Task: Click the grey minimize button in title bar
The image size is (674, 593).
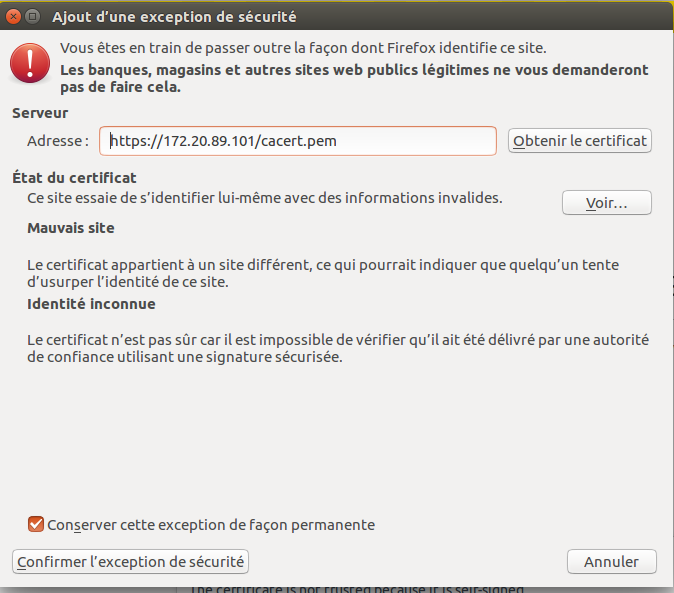Action: [33, 17]
